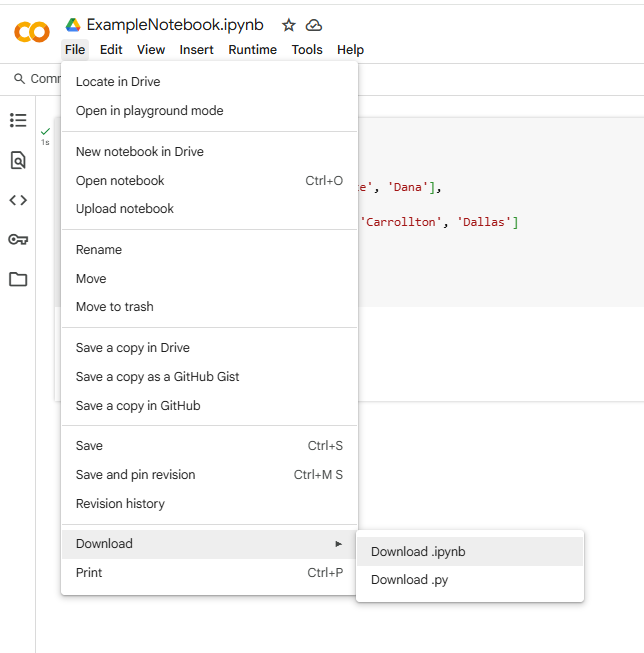This screenshot has height=653, width=644.
Task: Open the Runtime menu
Action: pyautogui.click(x=252, y=50)
